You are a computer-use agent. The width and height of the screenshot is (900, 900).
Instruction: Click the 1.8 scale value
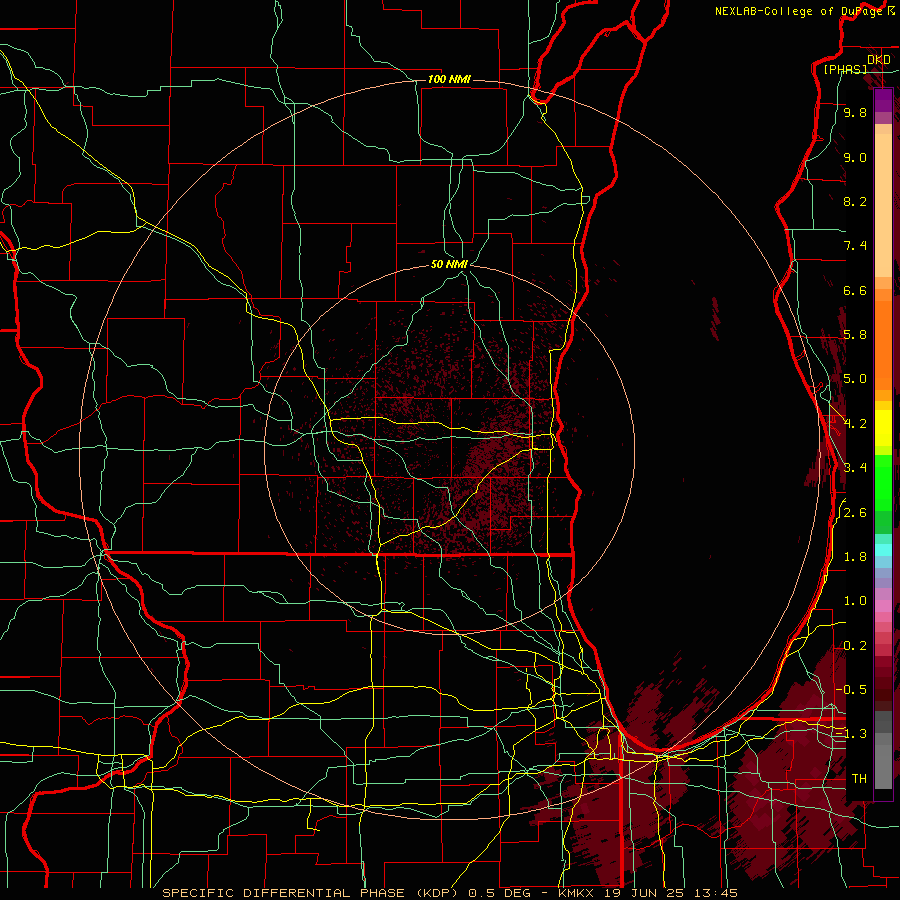pyautogui.click(x=855, y=556)
